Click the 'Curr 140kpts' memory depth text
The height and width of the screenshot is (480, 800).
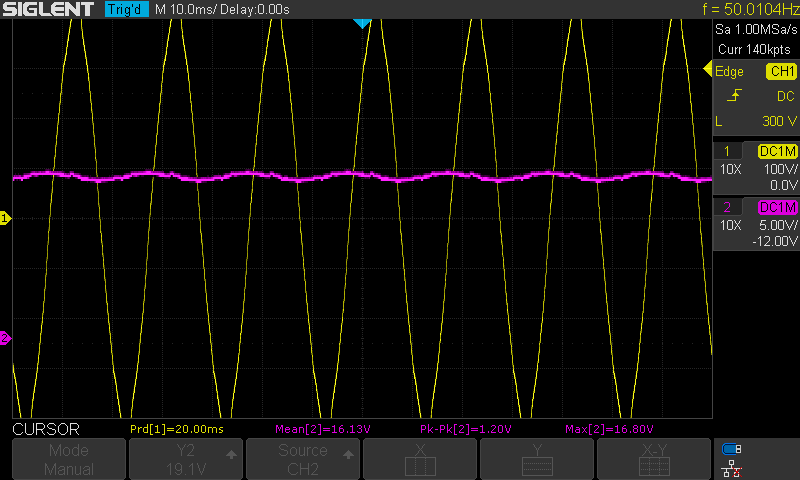point(754,49)
